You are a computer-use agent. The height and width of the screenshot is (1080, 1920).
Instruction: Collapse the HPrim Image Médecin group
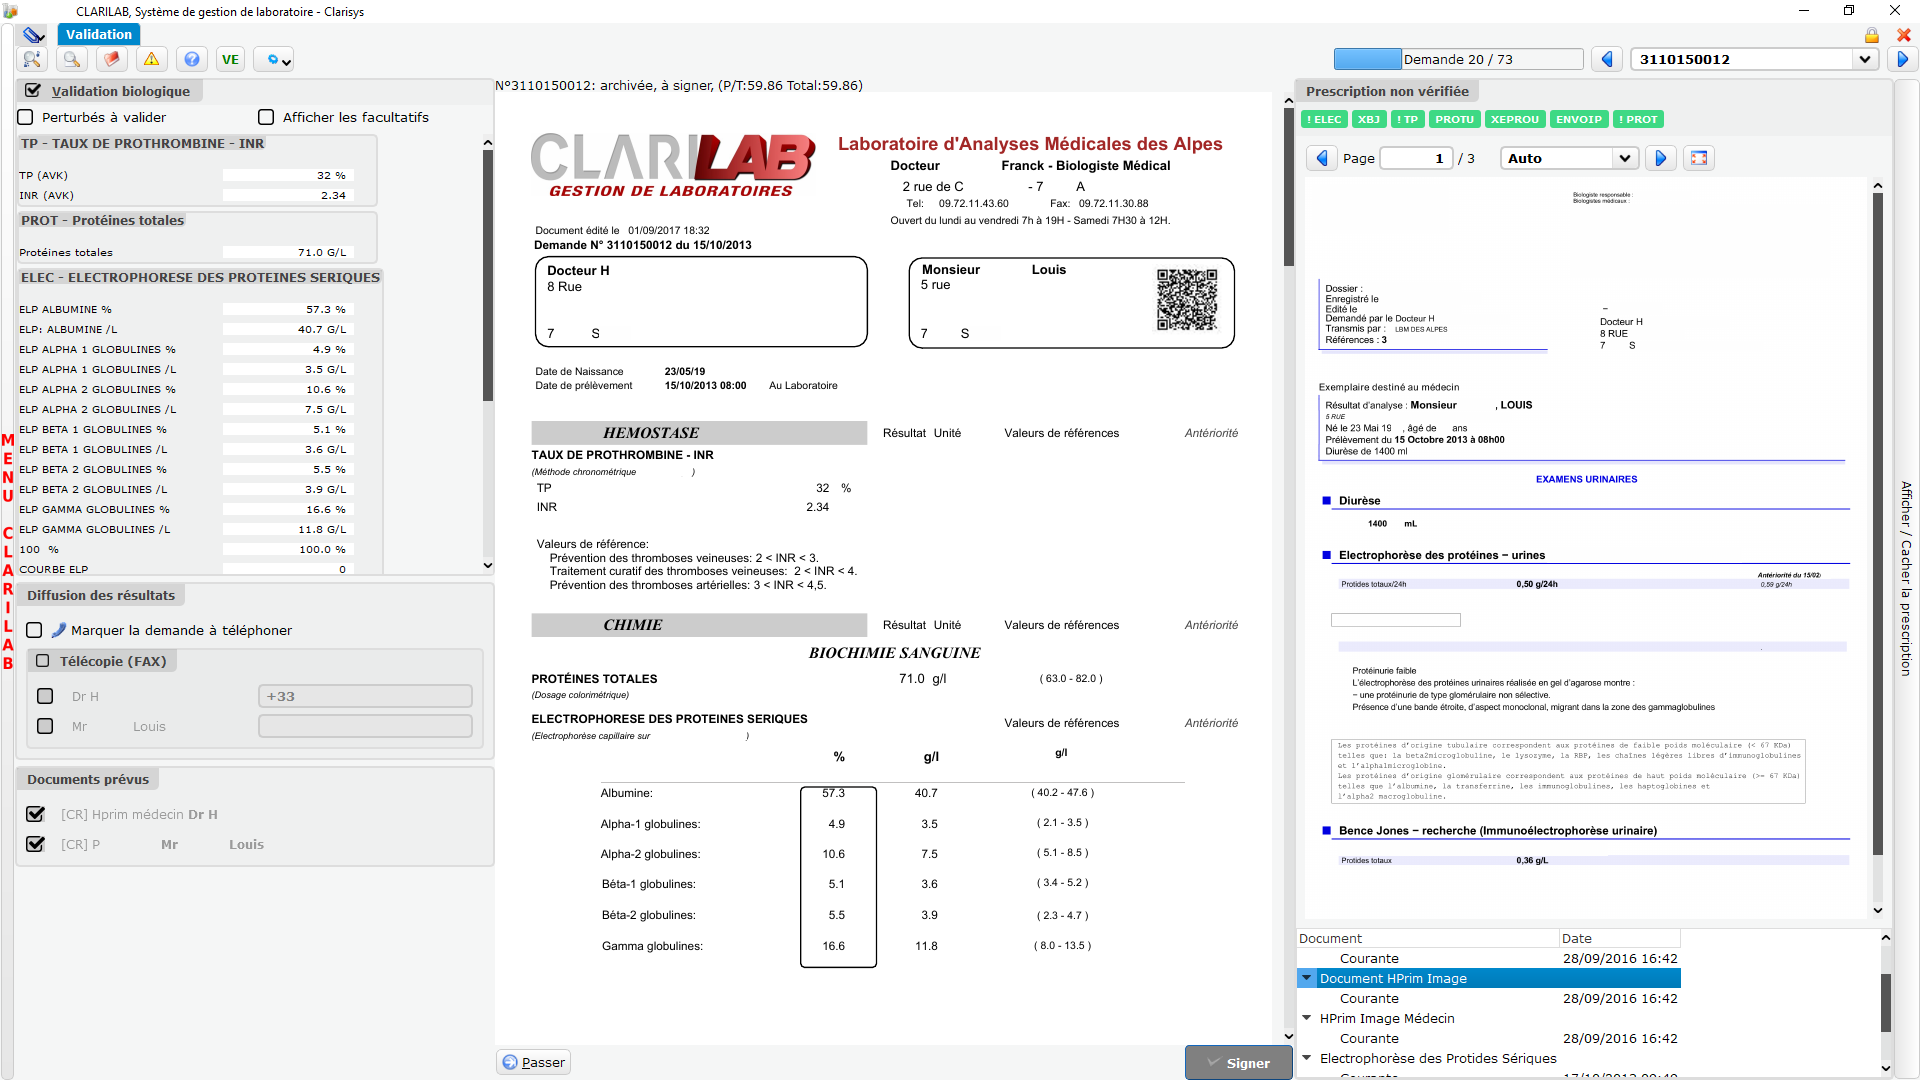[x=1306, y=1018]
